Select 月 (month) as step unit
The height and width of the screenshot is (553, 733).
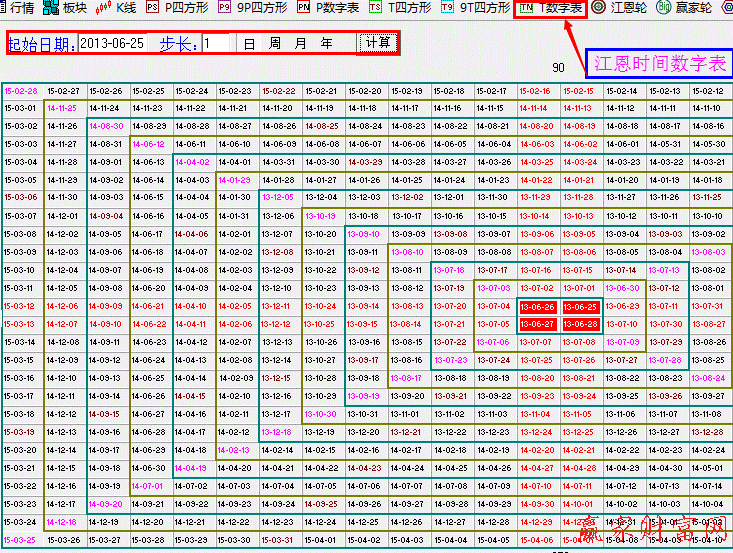pos(300,44)
